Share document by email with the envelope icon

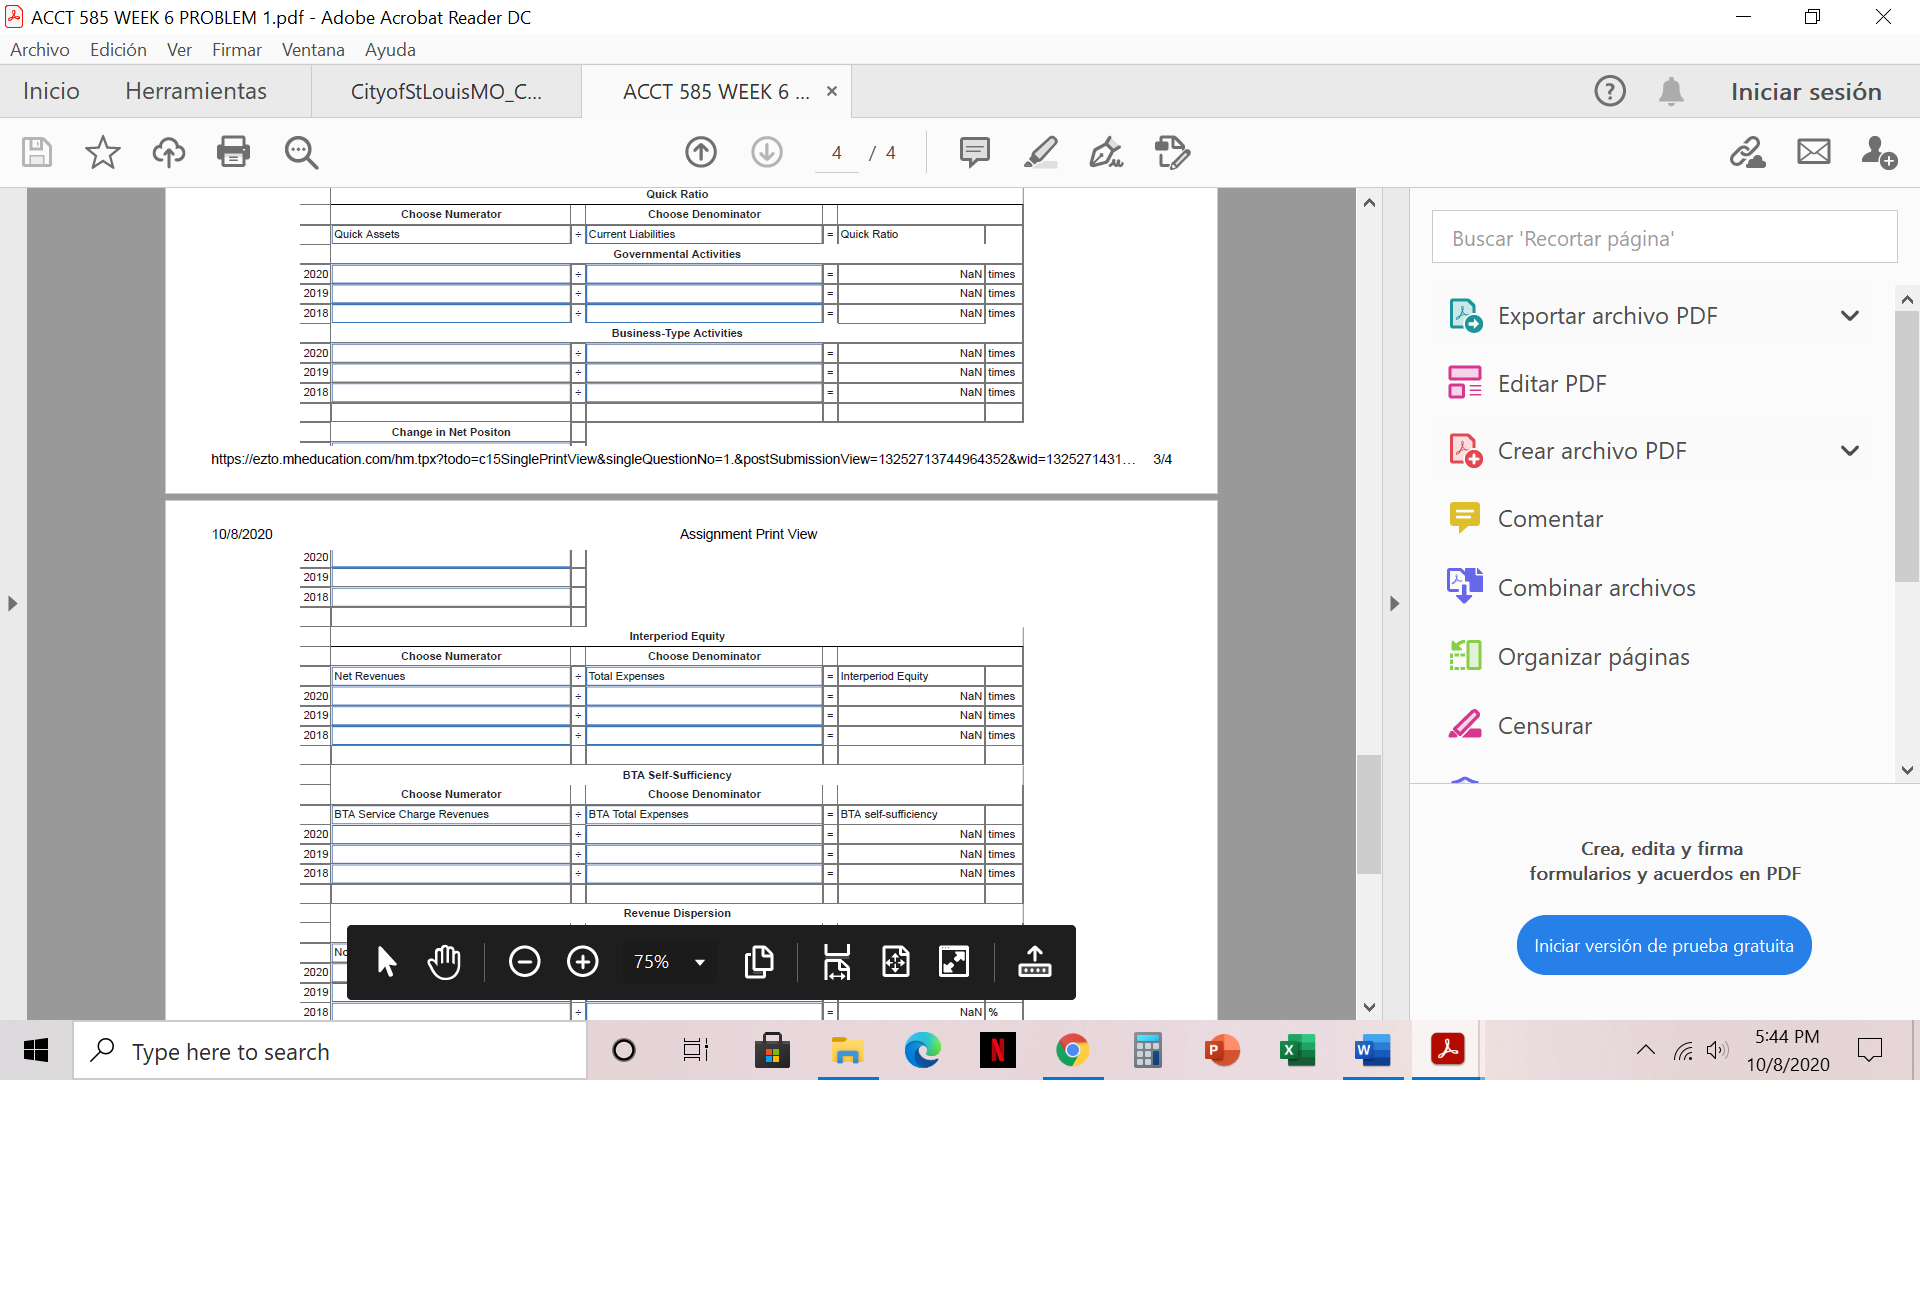coord(1813,152)
